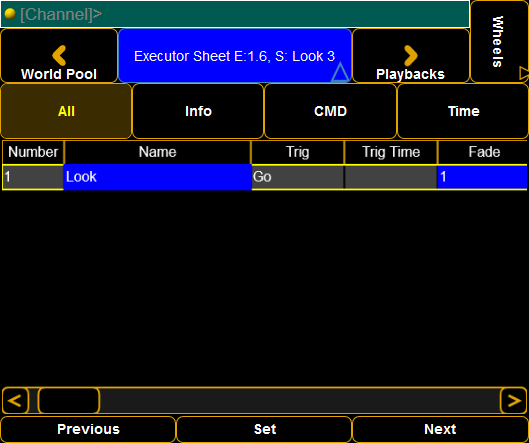Select the Info column filter
The image size is (529, 443).
click(x=198, y=111)
